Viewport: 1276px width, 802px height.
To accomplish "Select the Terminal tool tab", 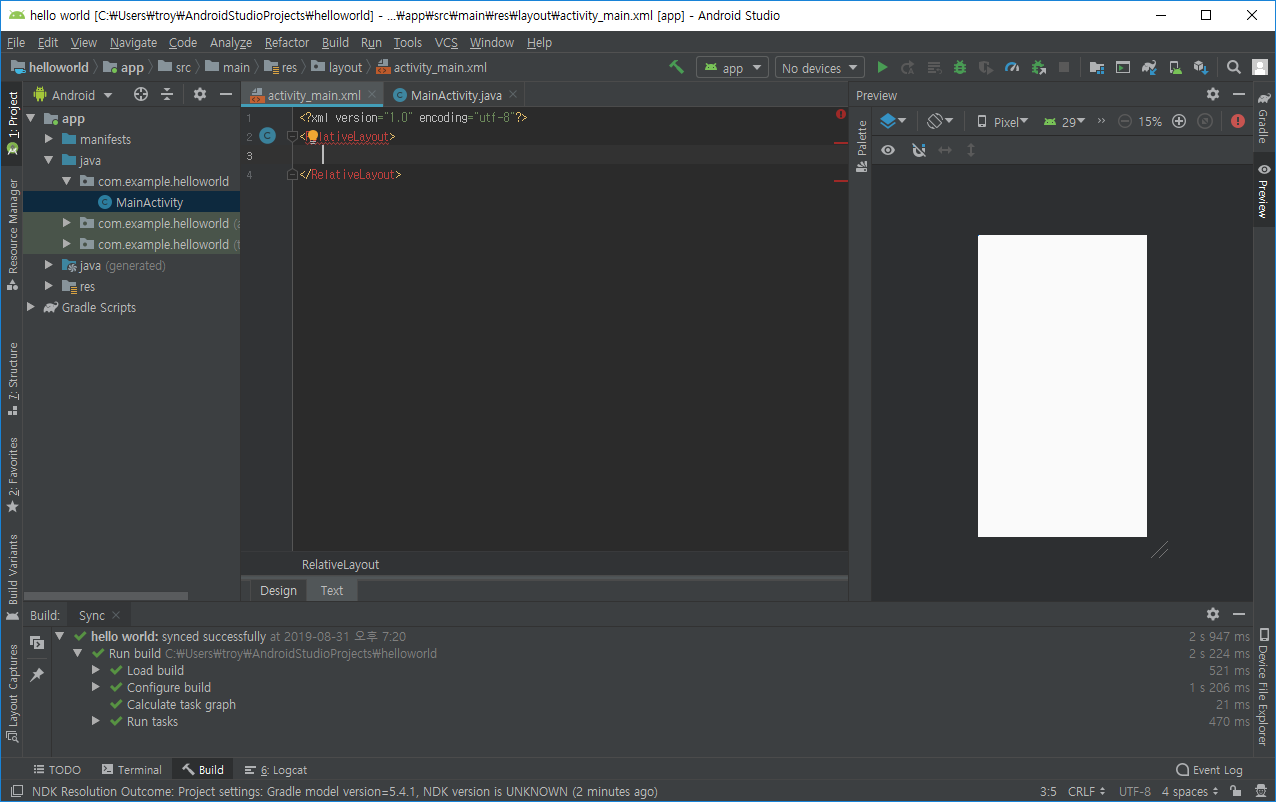I will click(131, 769).
